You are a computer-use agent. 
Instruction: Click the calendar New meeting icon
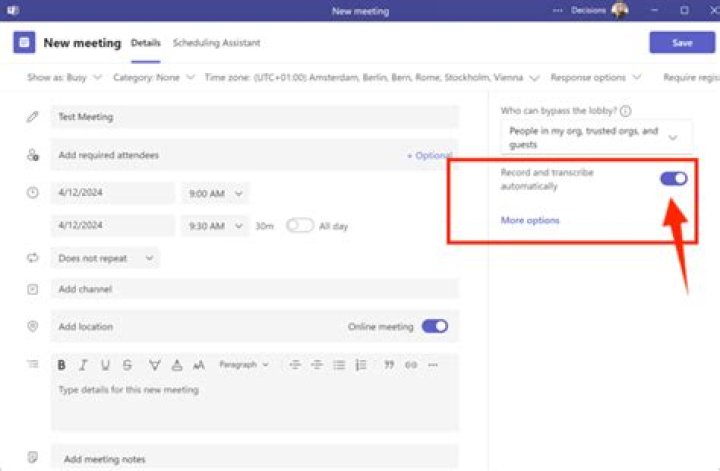tap(24, 43)
